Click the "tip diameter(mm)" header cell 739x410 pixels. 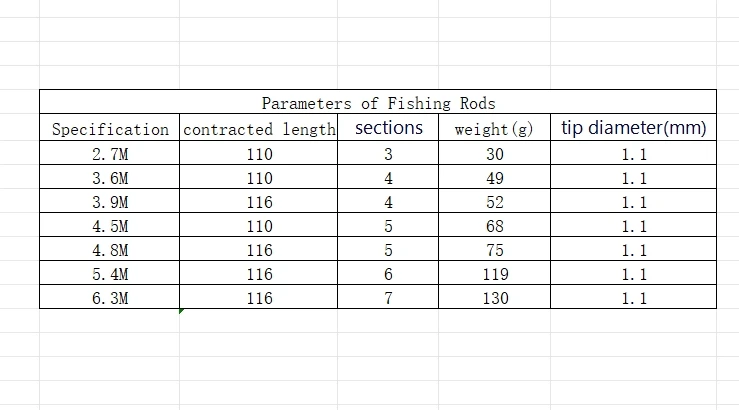[633, 128]
